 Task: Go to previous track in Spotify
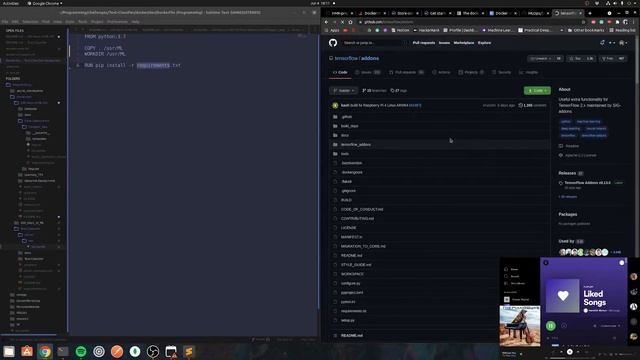pos(561,352)
